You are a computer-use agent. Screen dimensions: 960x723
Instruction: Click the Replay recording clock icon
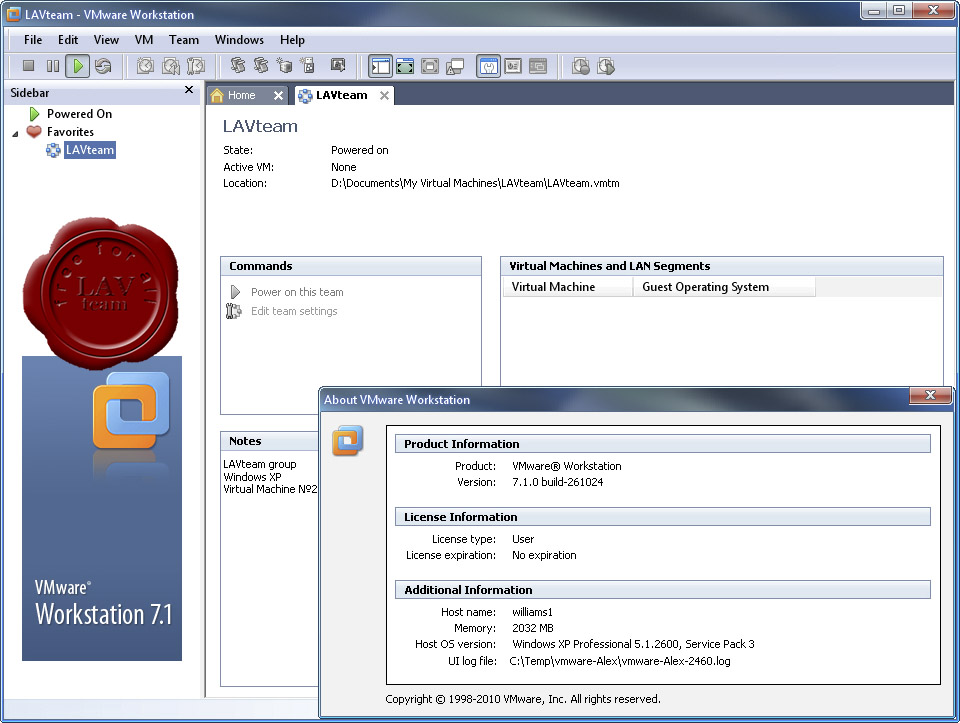pos(606,66)
